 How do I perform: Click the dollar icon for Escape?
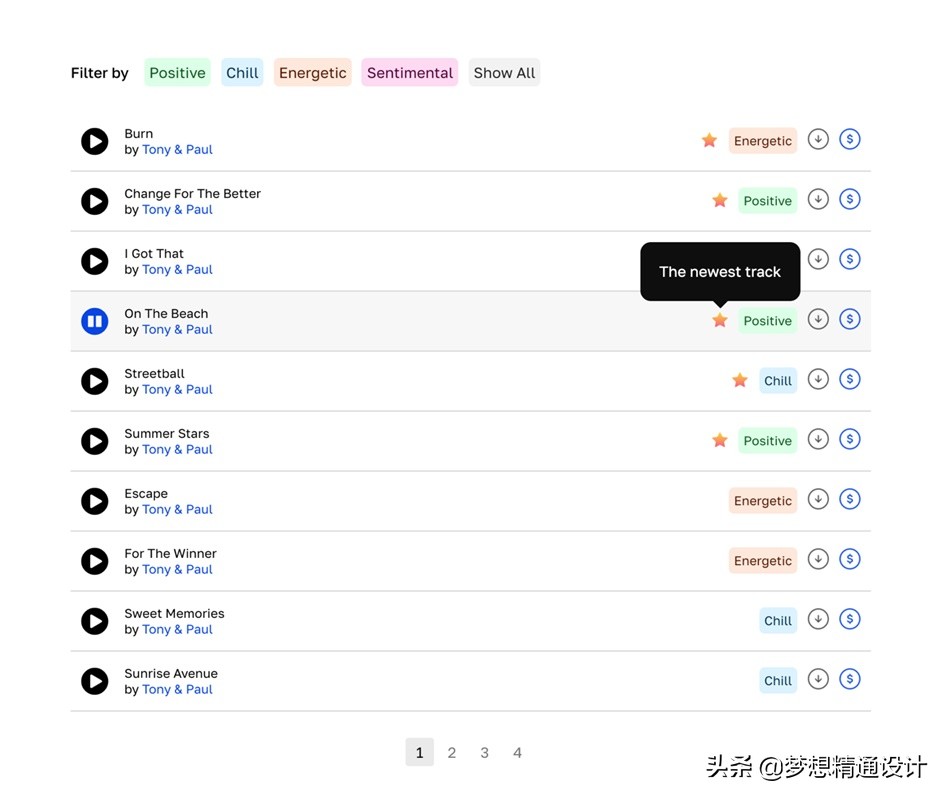click(x=850, y=499)
